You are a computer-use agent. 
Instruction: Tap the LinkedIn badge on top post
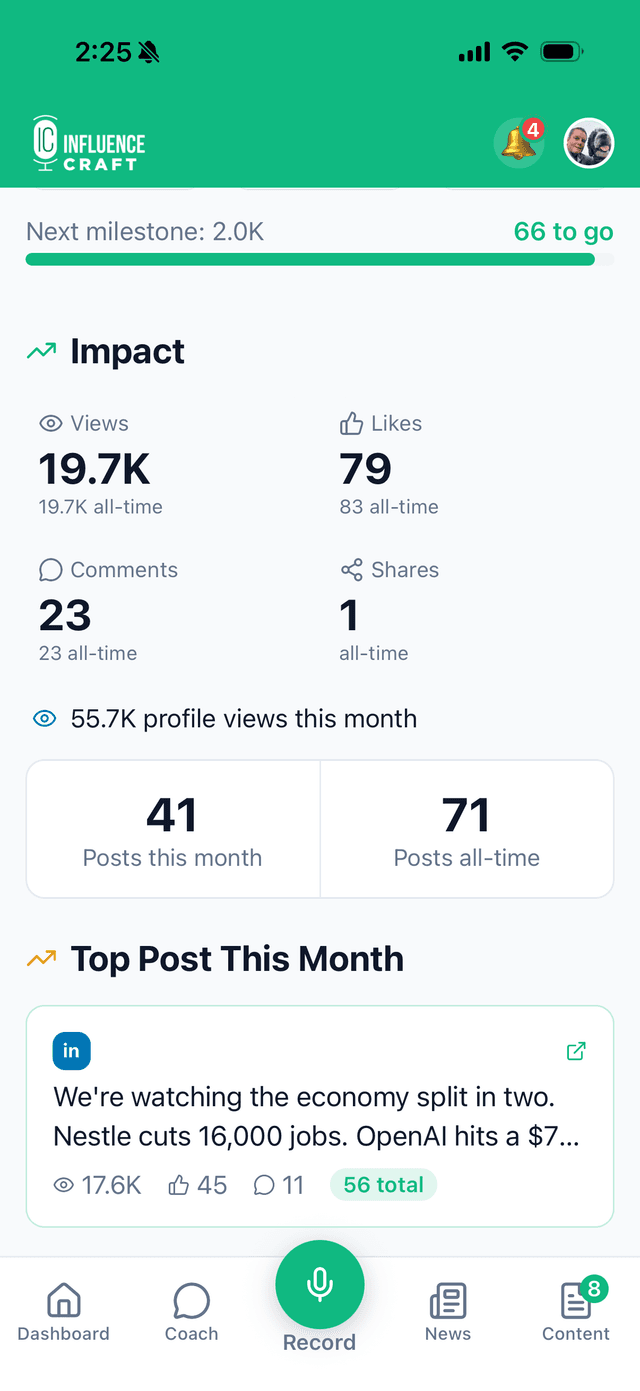pos(72,1051)
